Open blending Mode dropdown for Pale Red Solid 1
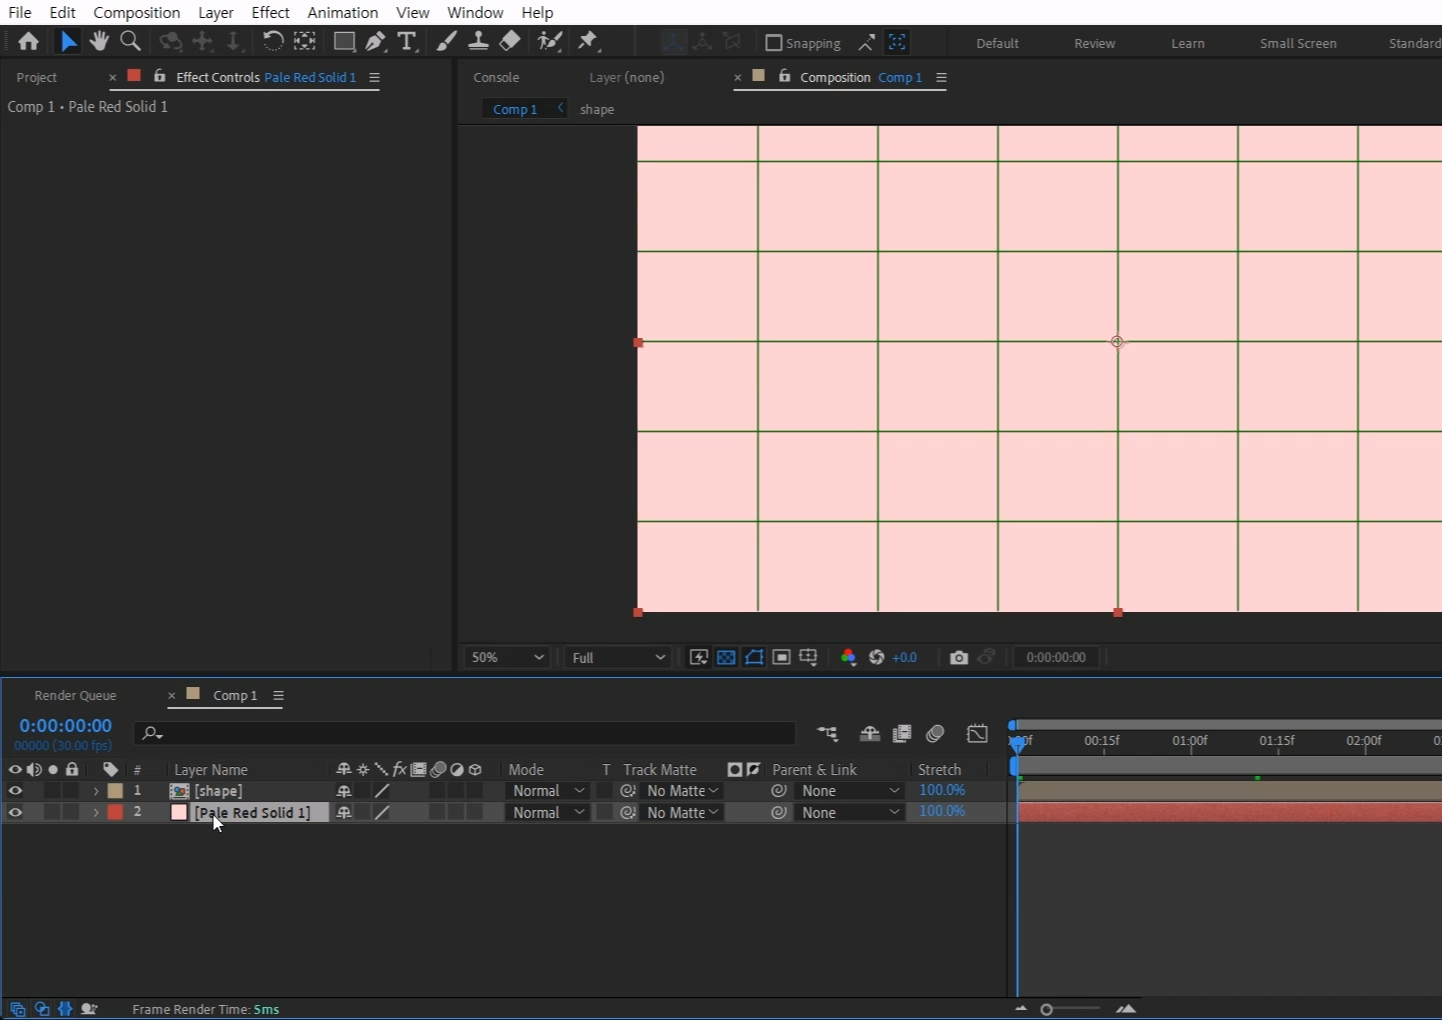1442x1020 pixels. [x=547, y=813]
